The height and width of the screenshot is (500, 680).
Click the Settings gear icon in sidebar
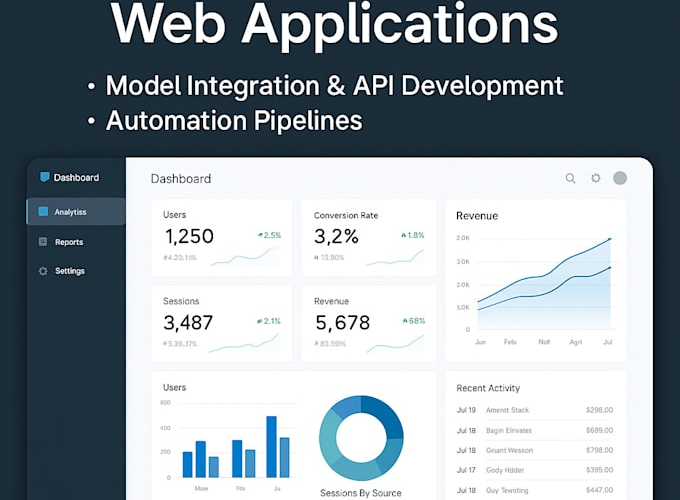point(43,271)
